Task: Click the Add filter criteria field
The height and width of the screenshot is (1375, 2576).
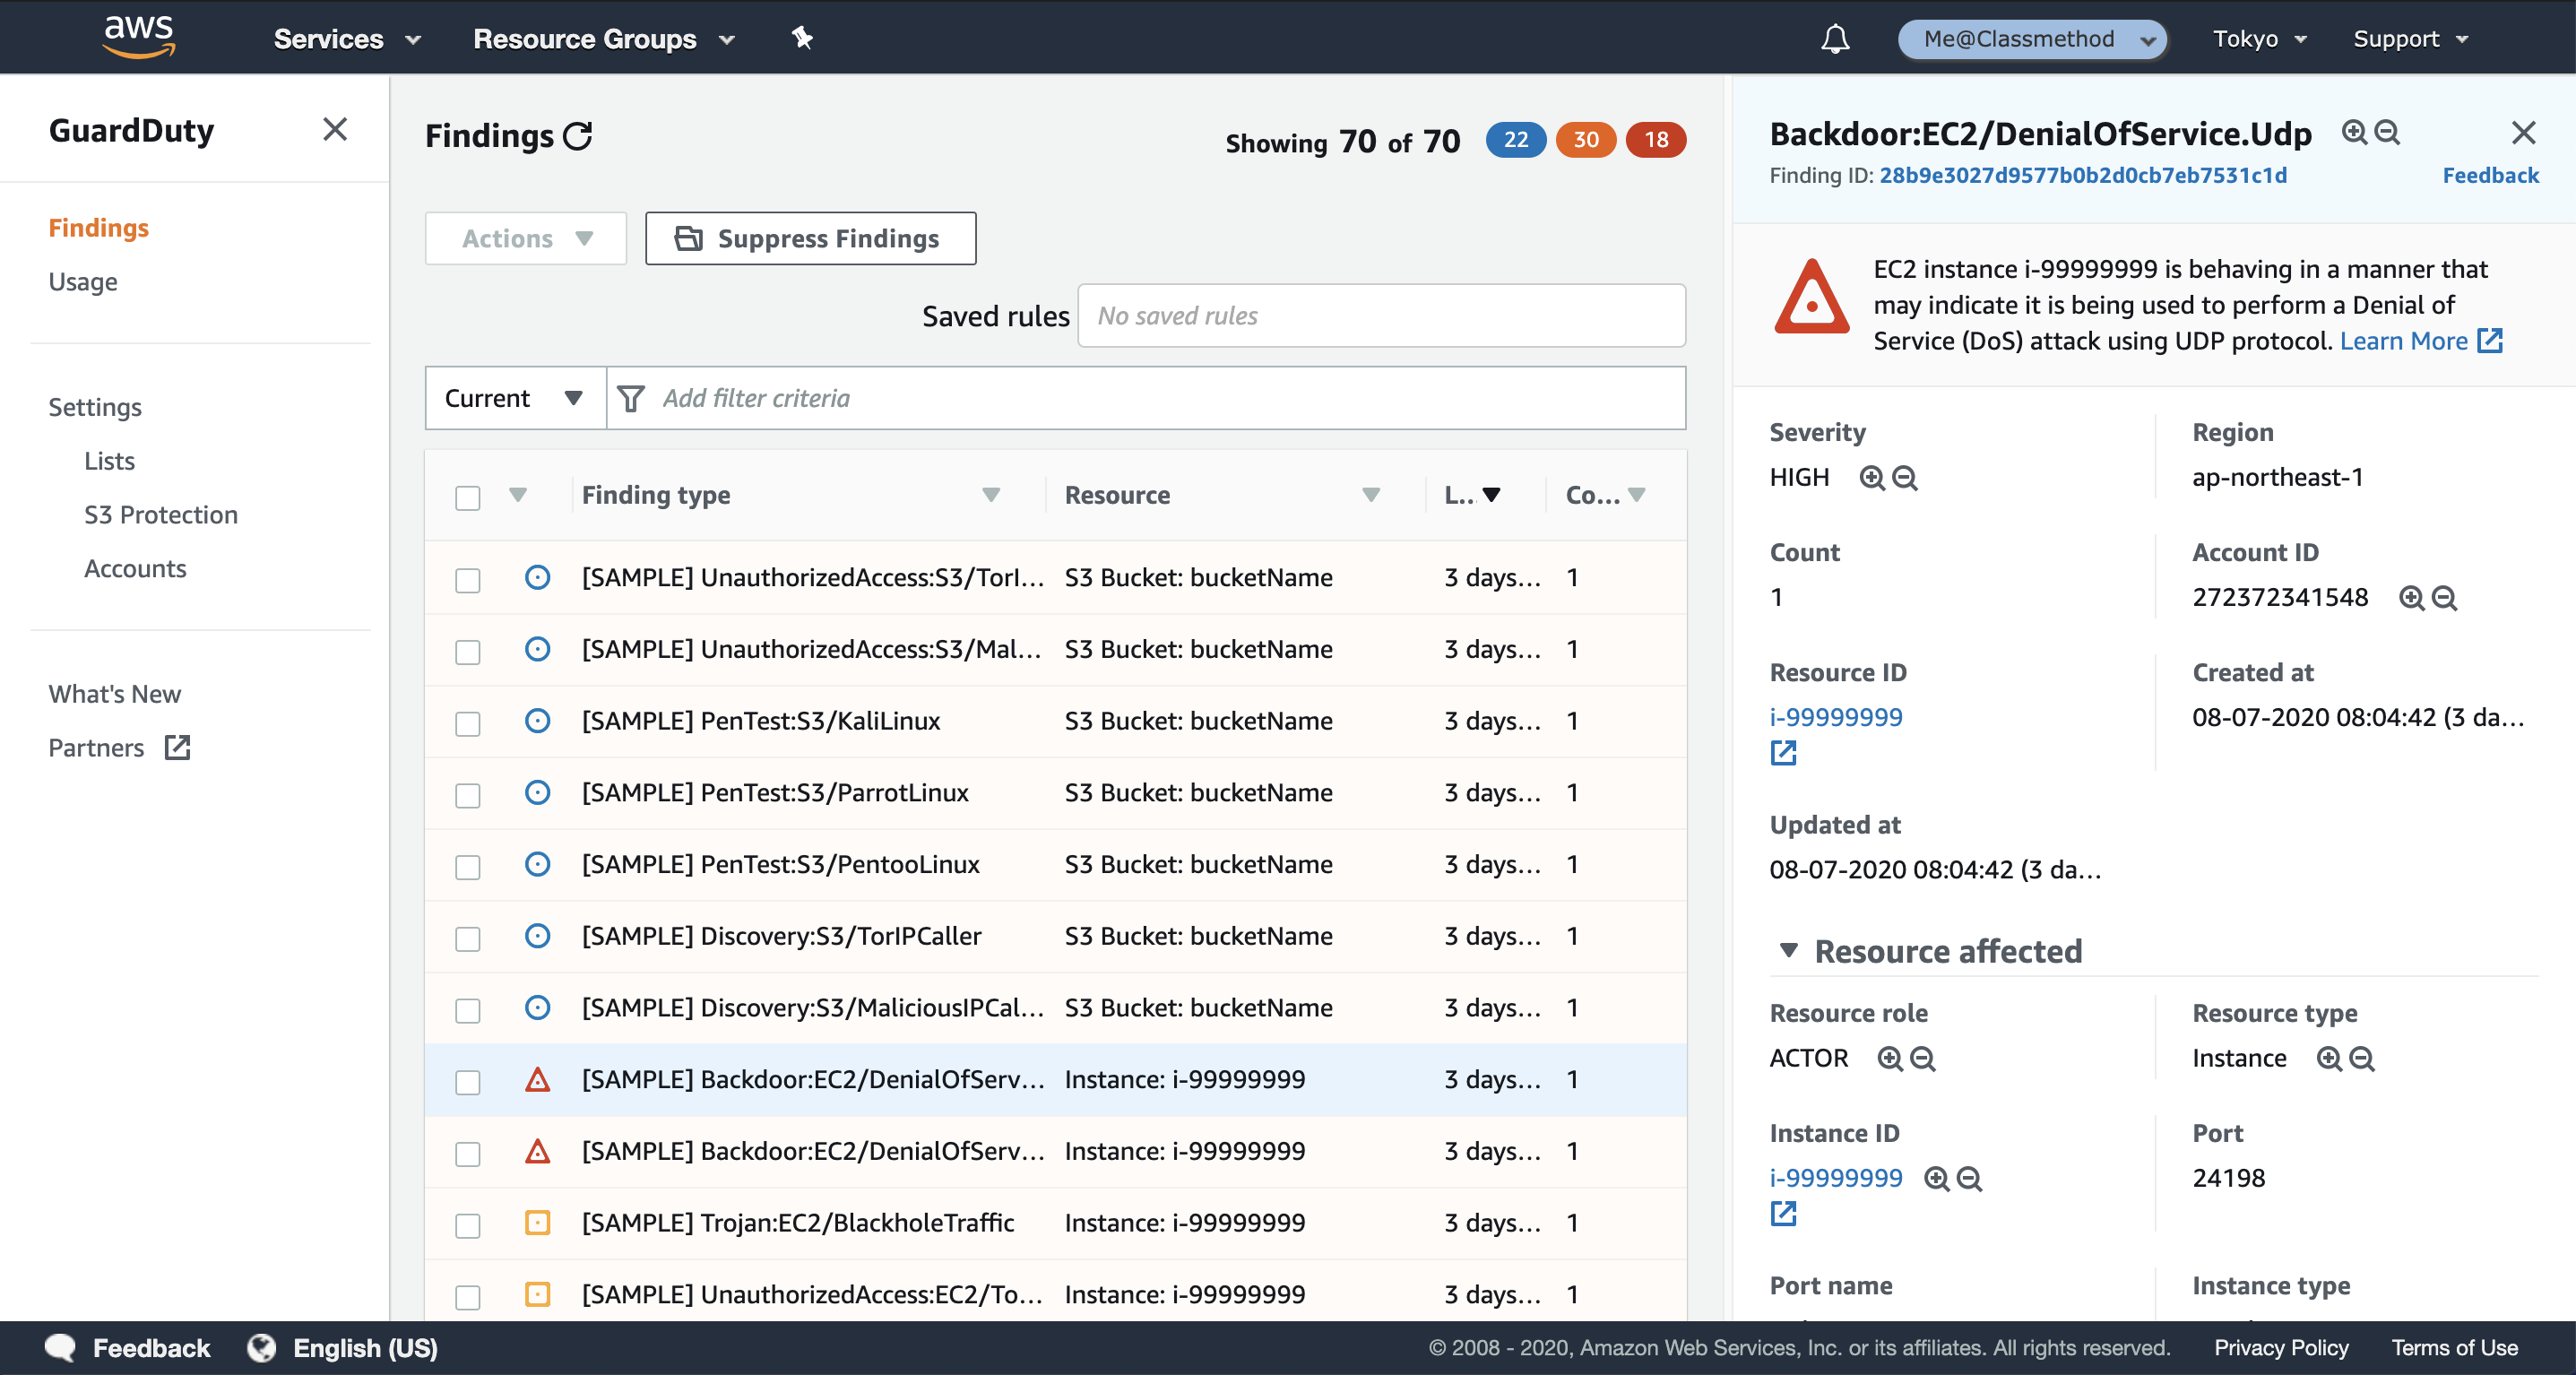Action: click(x=1146, y=398)
